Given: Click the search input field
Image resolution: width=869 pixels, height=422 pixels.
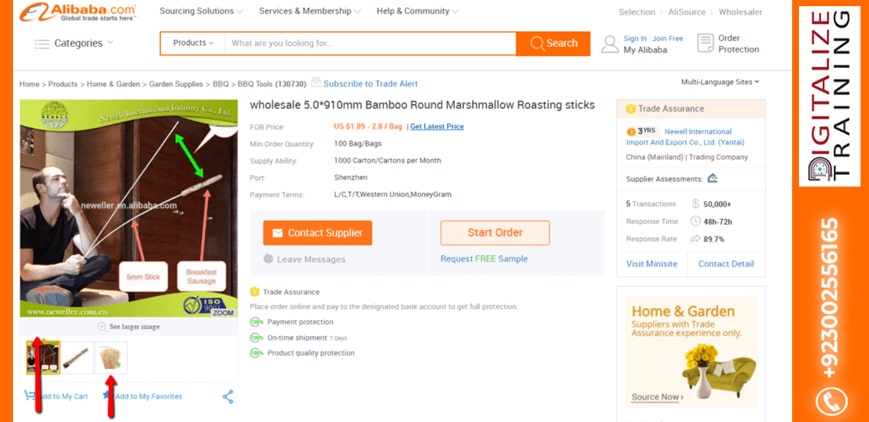Looking at the screenshot, I should tap(370, 44).
